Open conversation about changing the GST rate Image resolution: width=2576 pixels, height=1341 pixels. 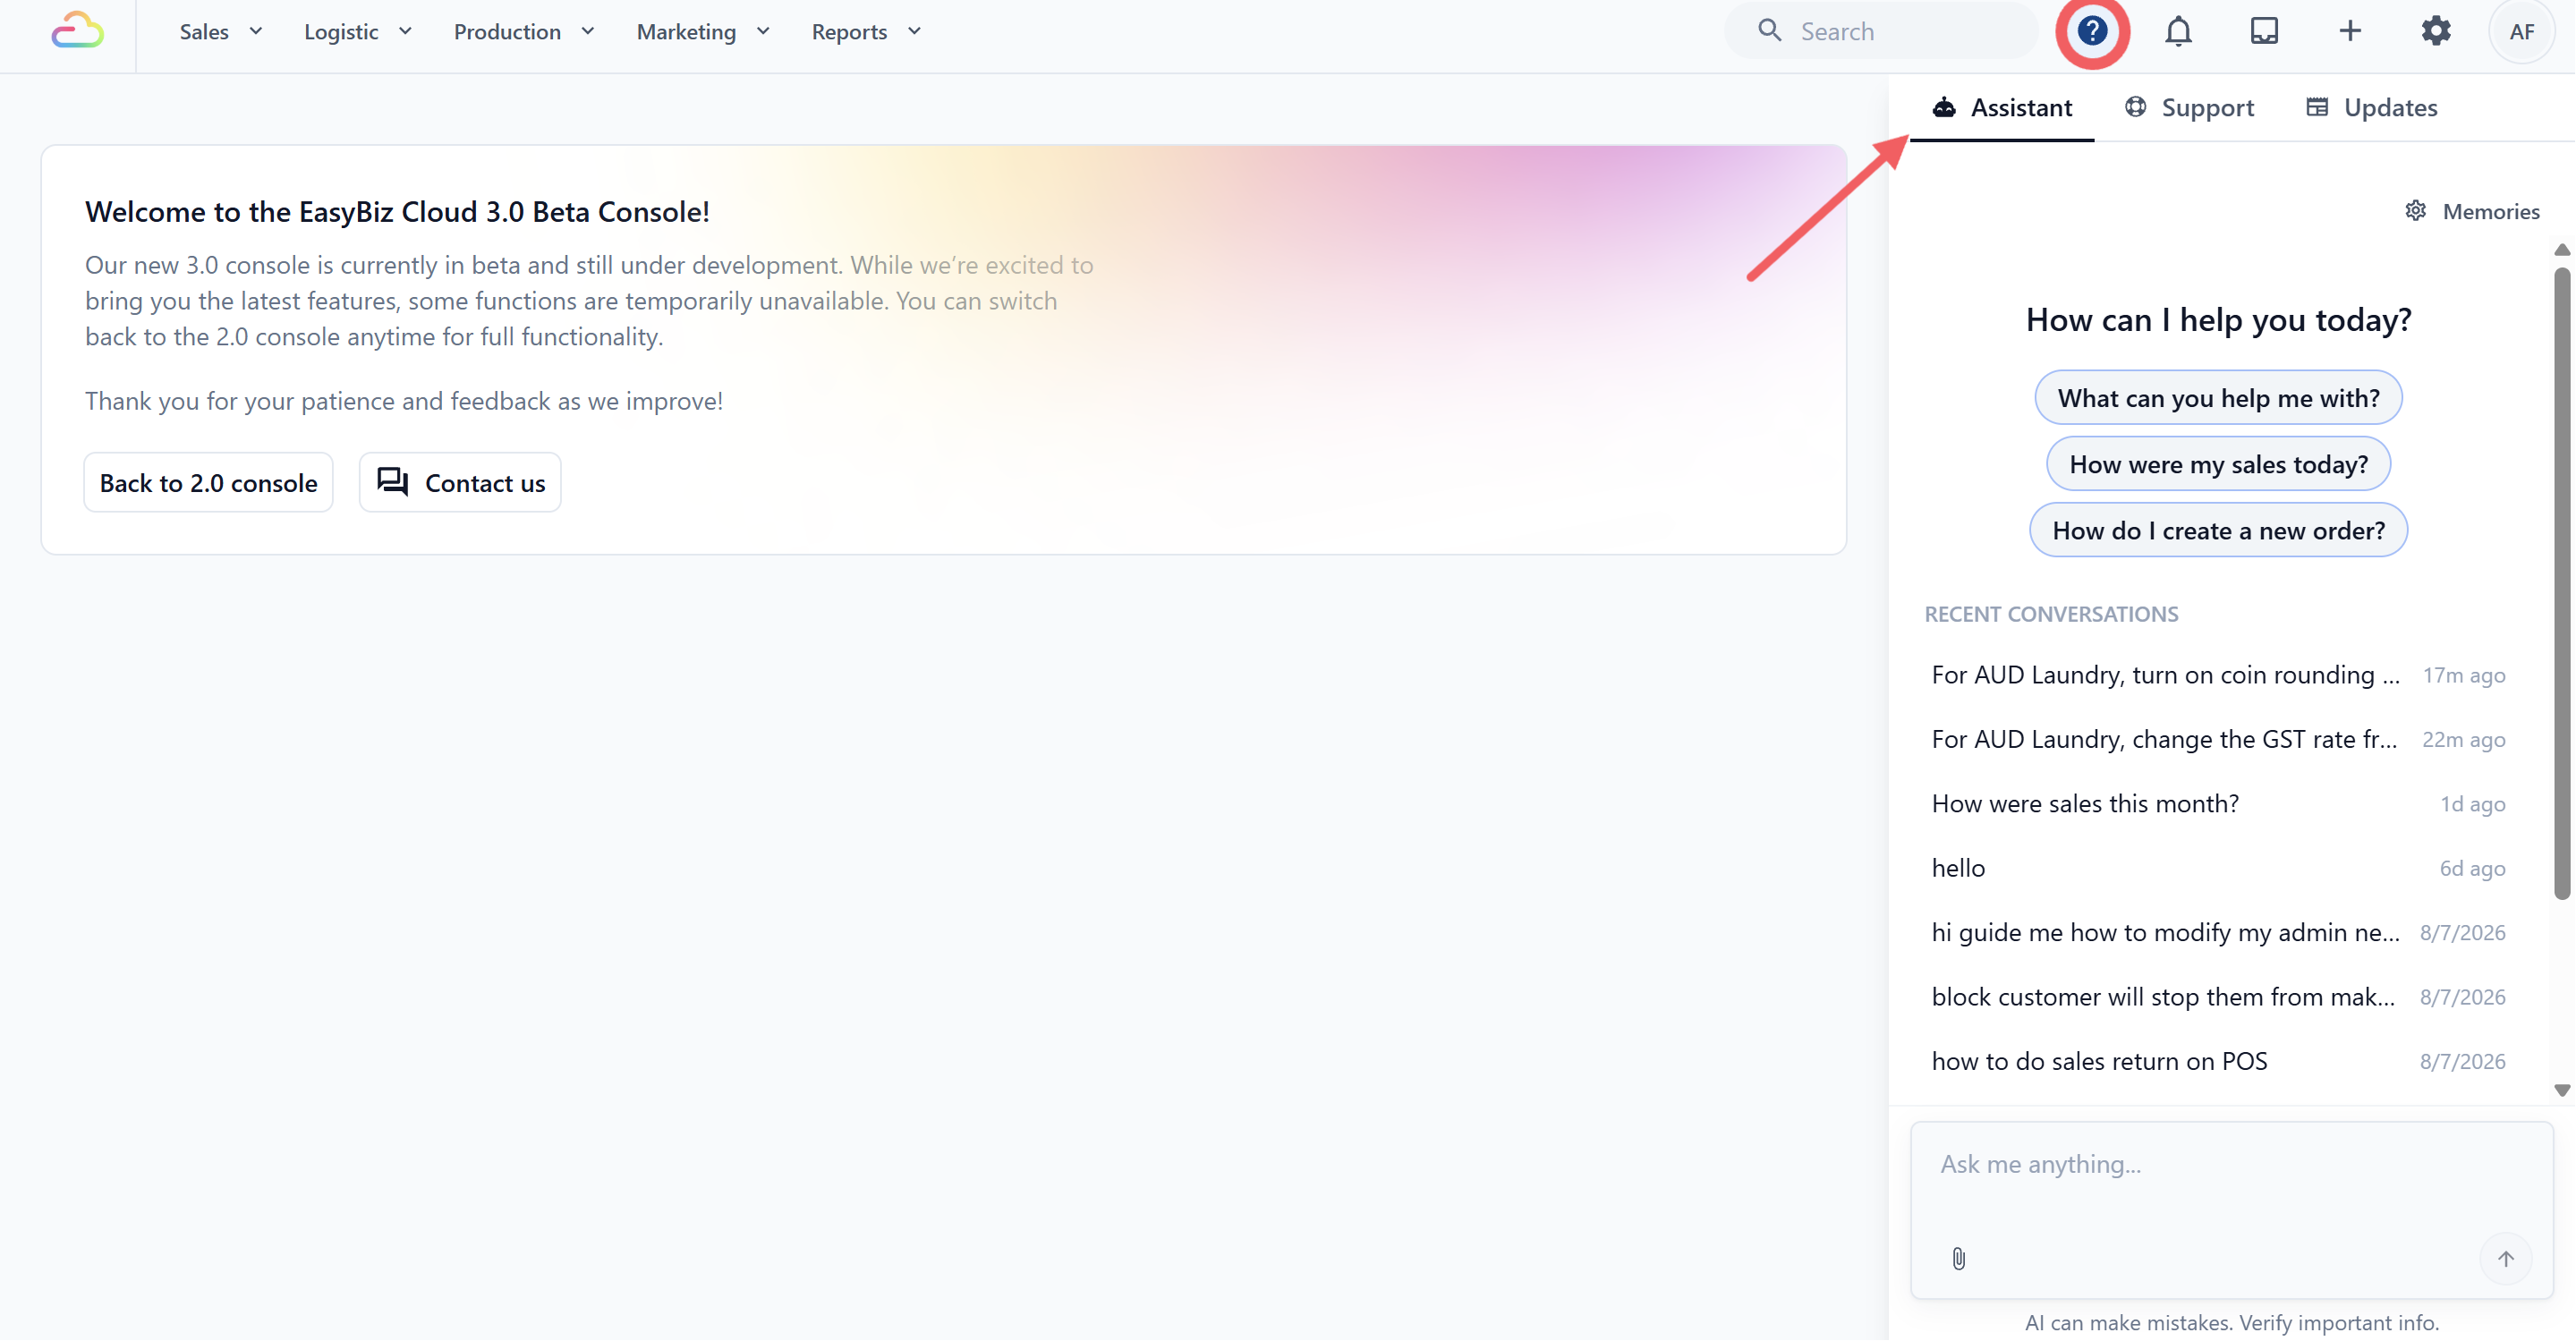coord(2218,739)
